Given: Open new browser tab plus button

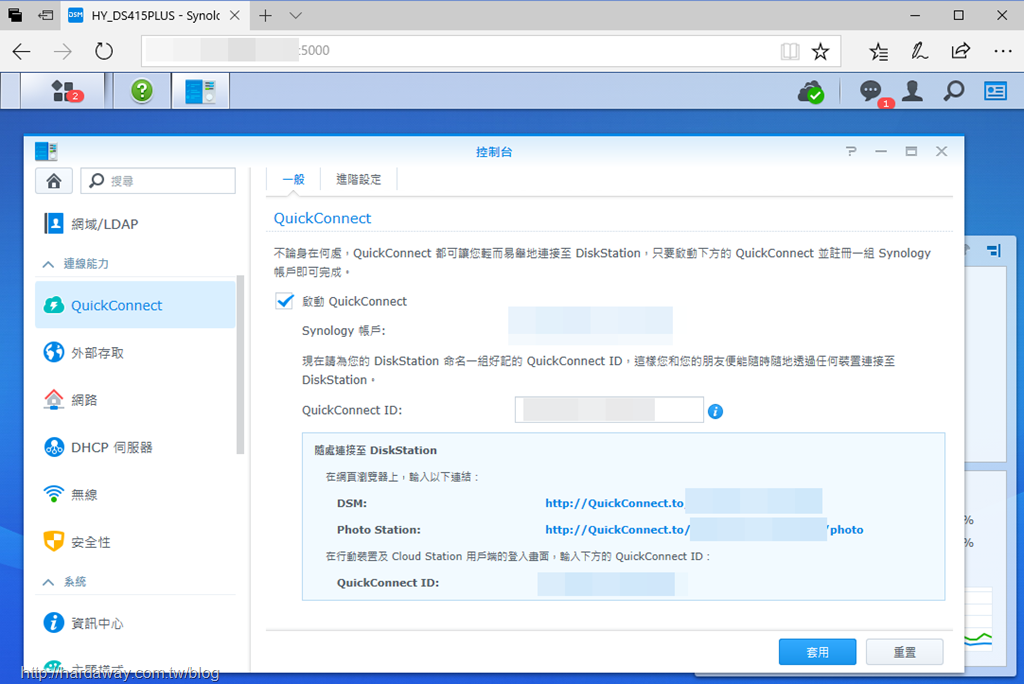Looking at the screenshot, I should [265, 15].
